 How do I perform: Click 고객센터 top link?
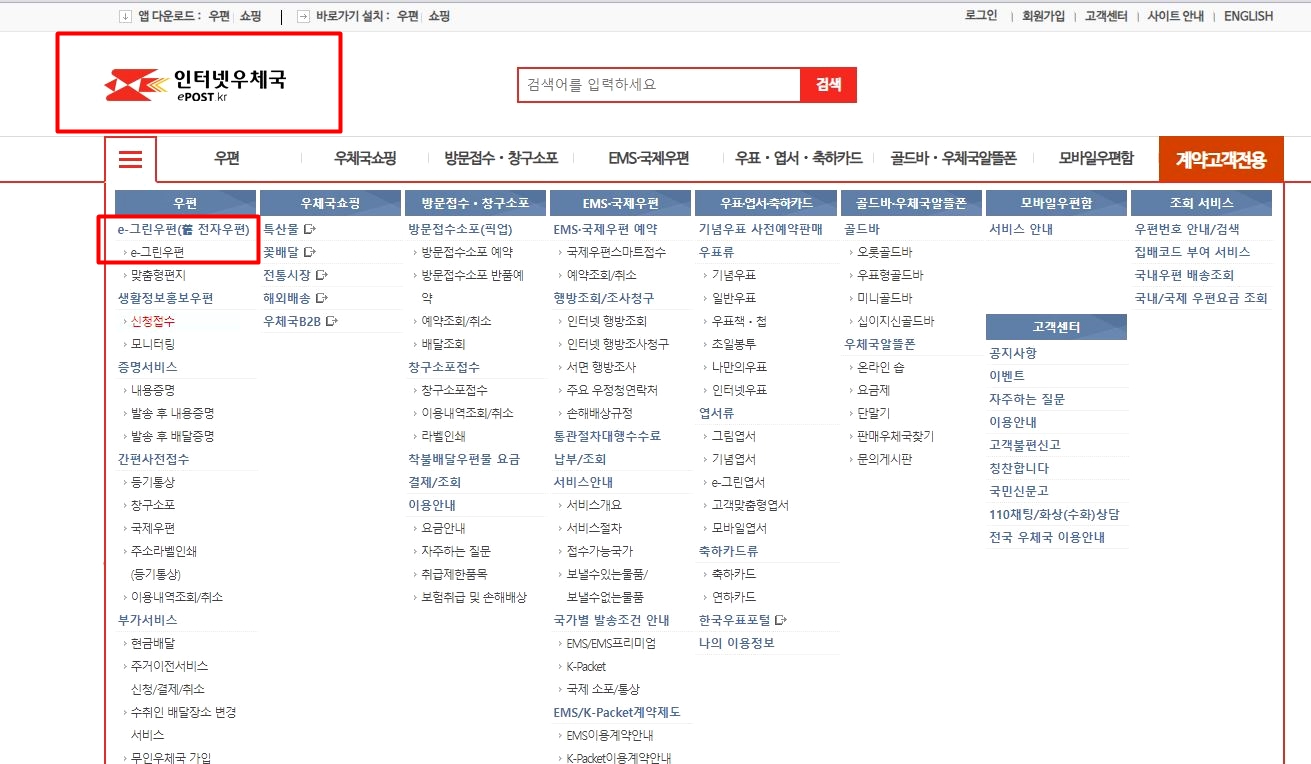1106,16
